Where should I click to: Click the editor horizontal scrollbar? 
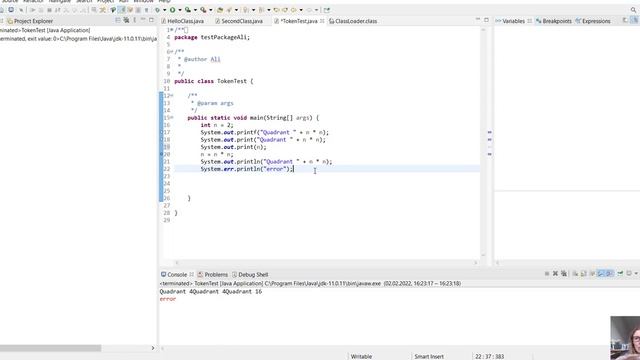(326, 262)
